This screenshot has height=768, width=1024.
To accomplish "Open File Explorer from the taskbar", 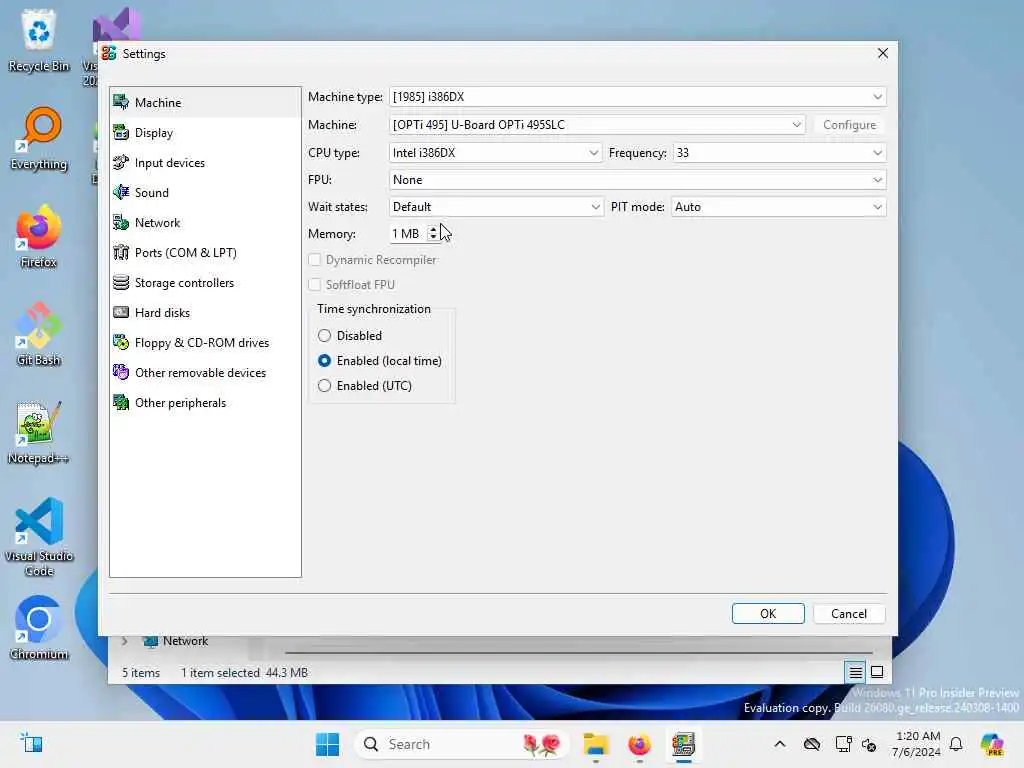I will (596, 744).
